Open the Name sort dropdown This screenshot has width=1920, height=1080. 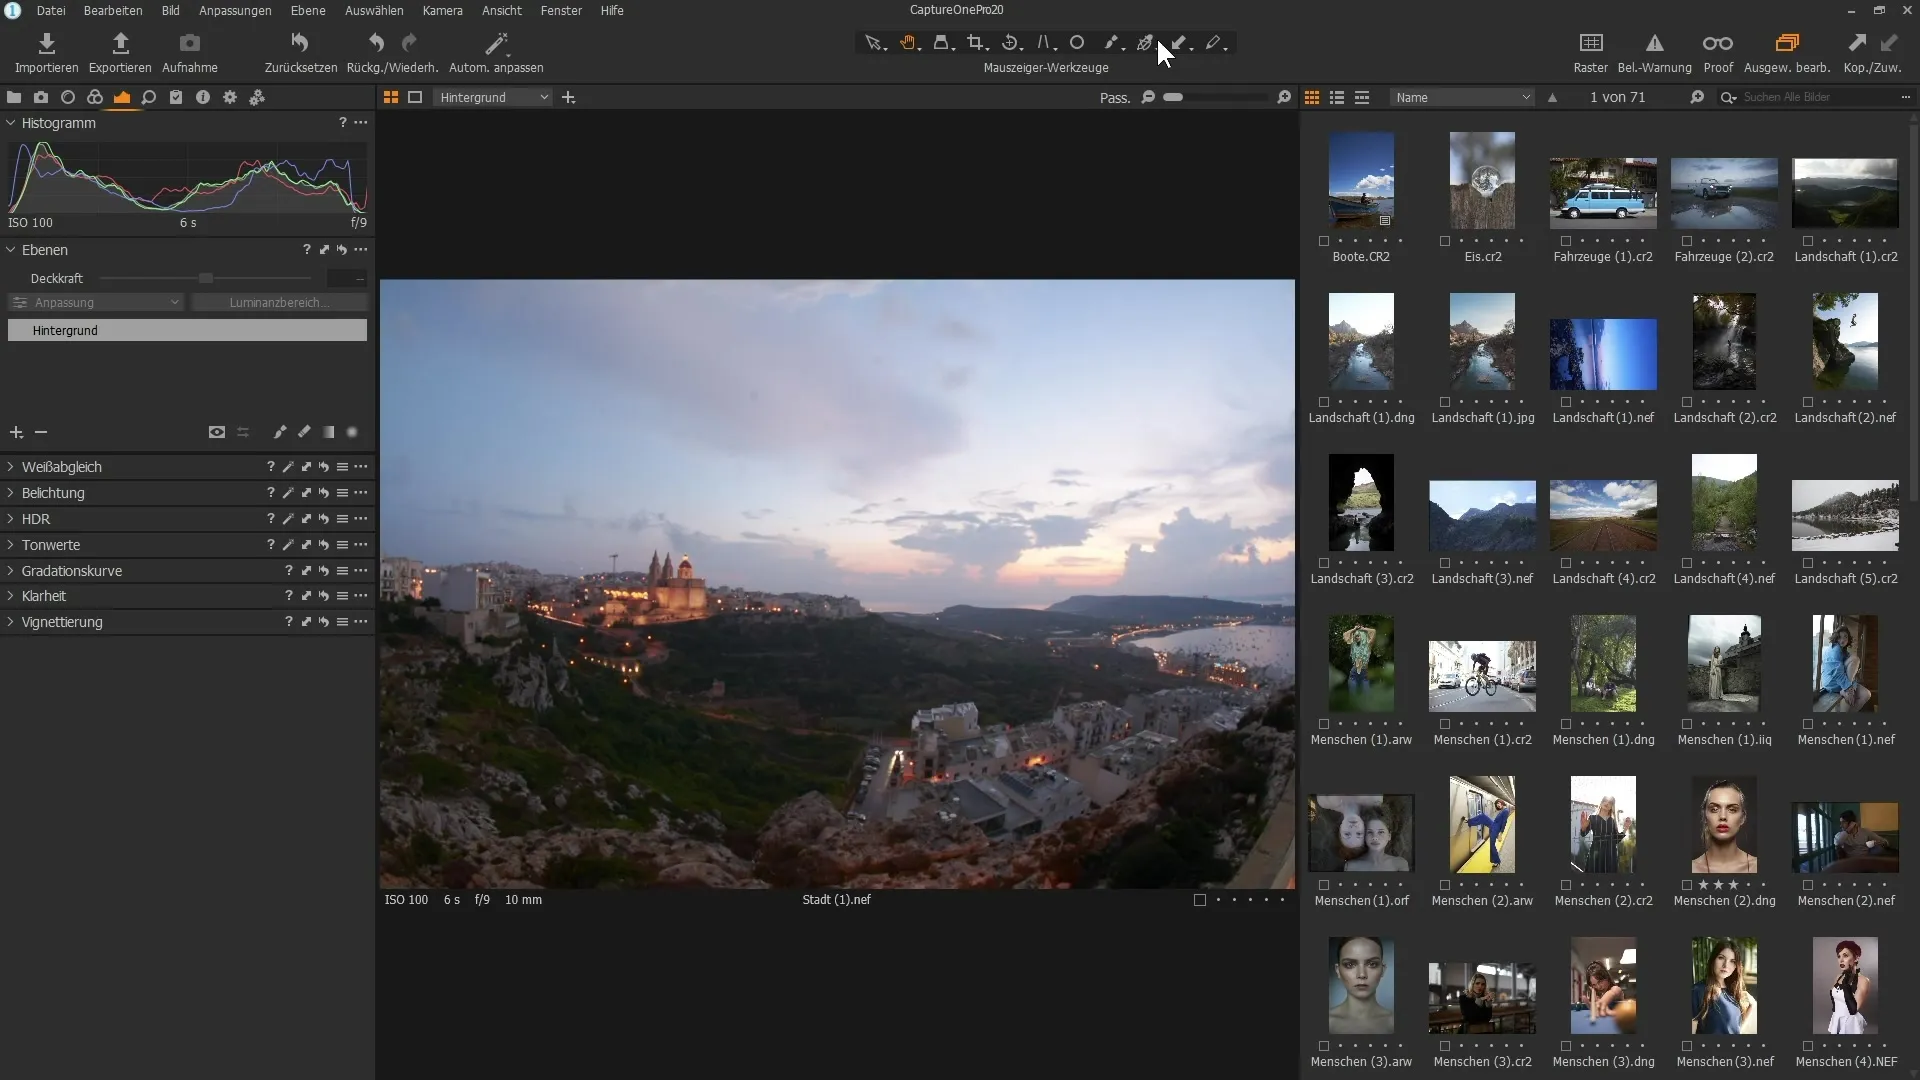pyautogui.click(x=1461, y=97)
